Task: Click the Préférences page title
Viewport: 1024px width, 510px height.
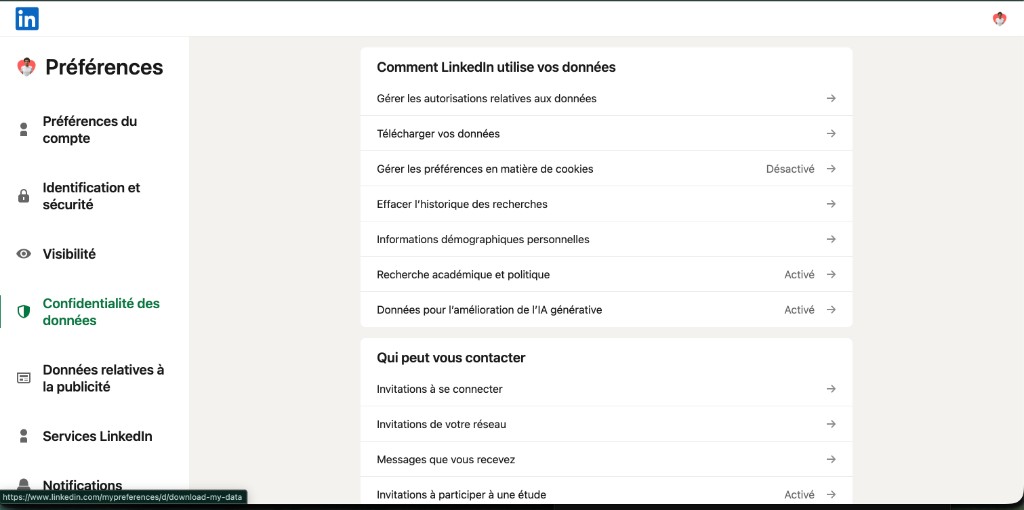Action: [x=104, y=67]
